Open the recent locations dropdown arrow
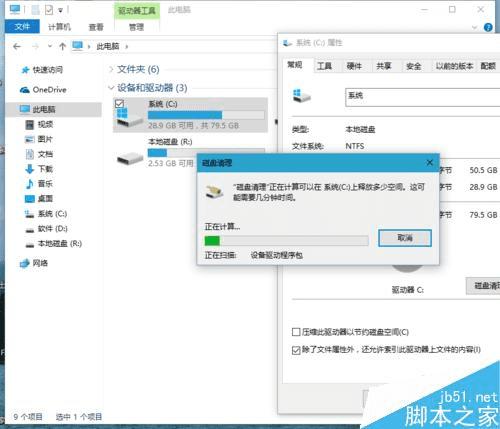Image resolution: width=500 pixels, height=429 pixels. (50, 46)
